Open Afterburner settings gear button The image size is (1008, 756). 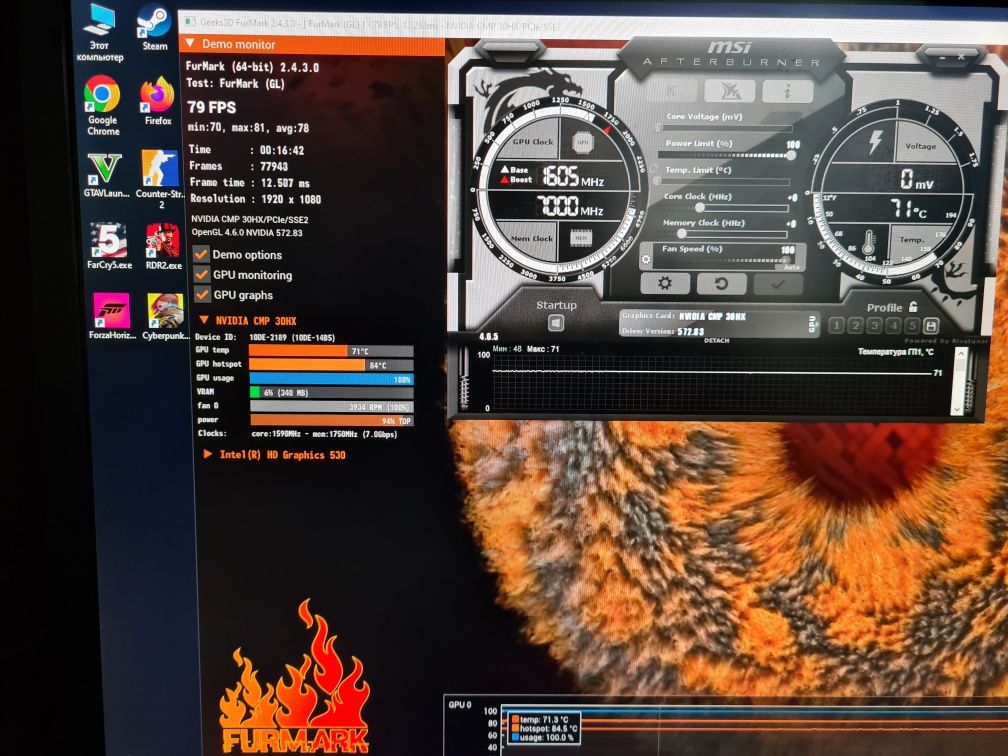pos(665,283)
